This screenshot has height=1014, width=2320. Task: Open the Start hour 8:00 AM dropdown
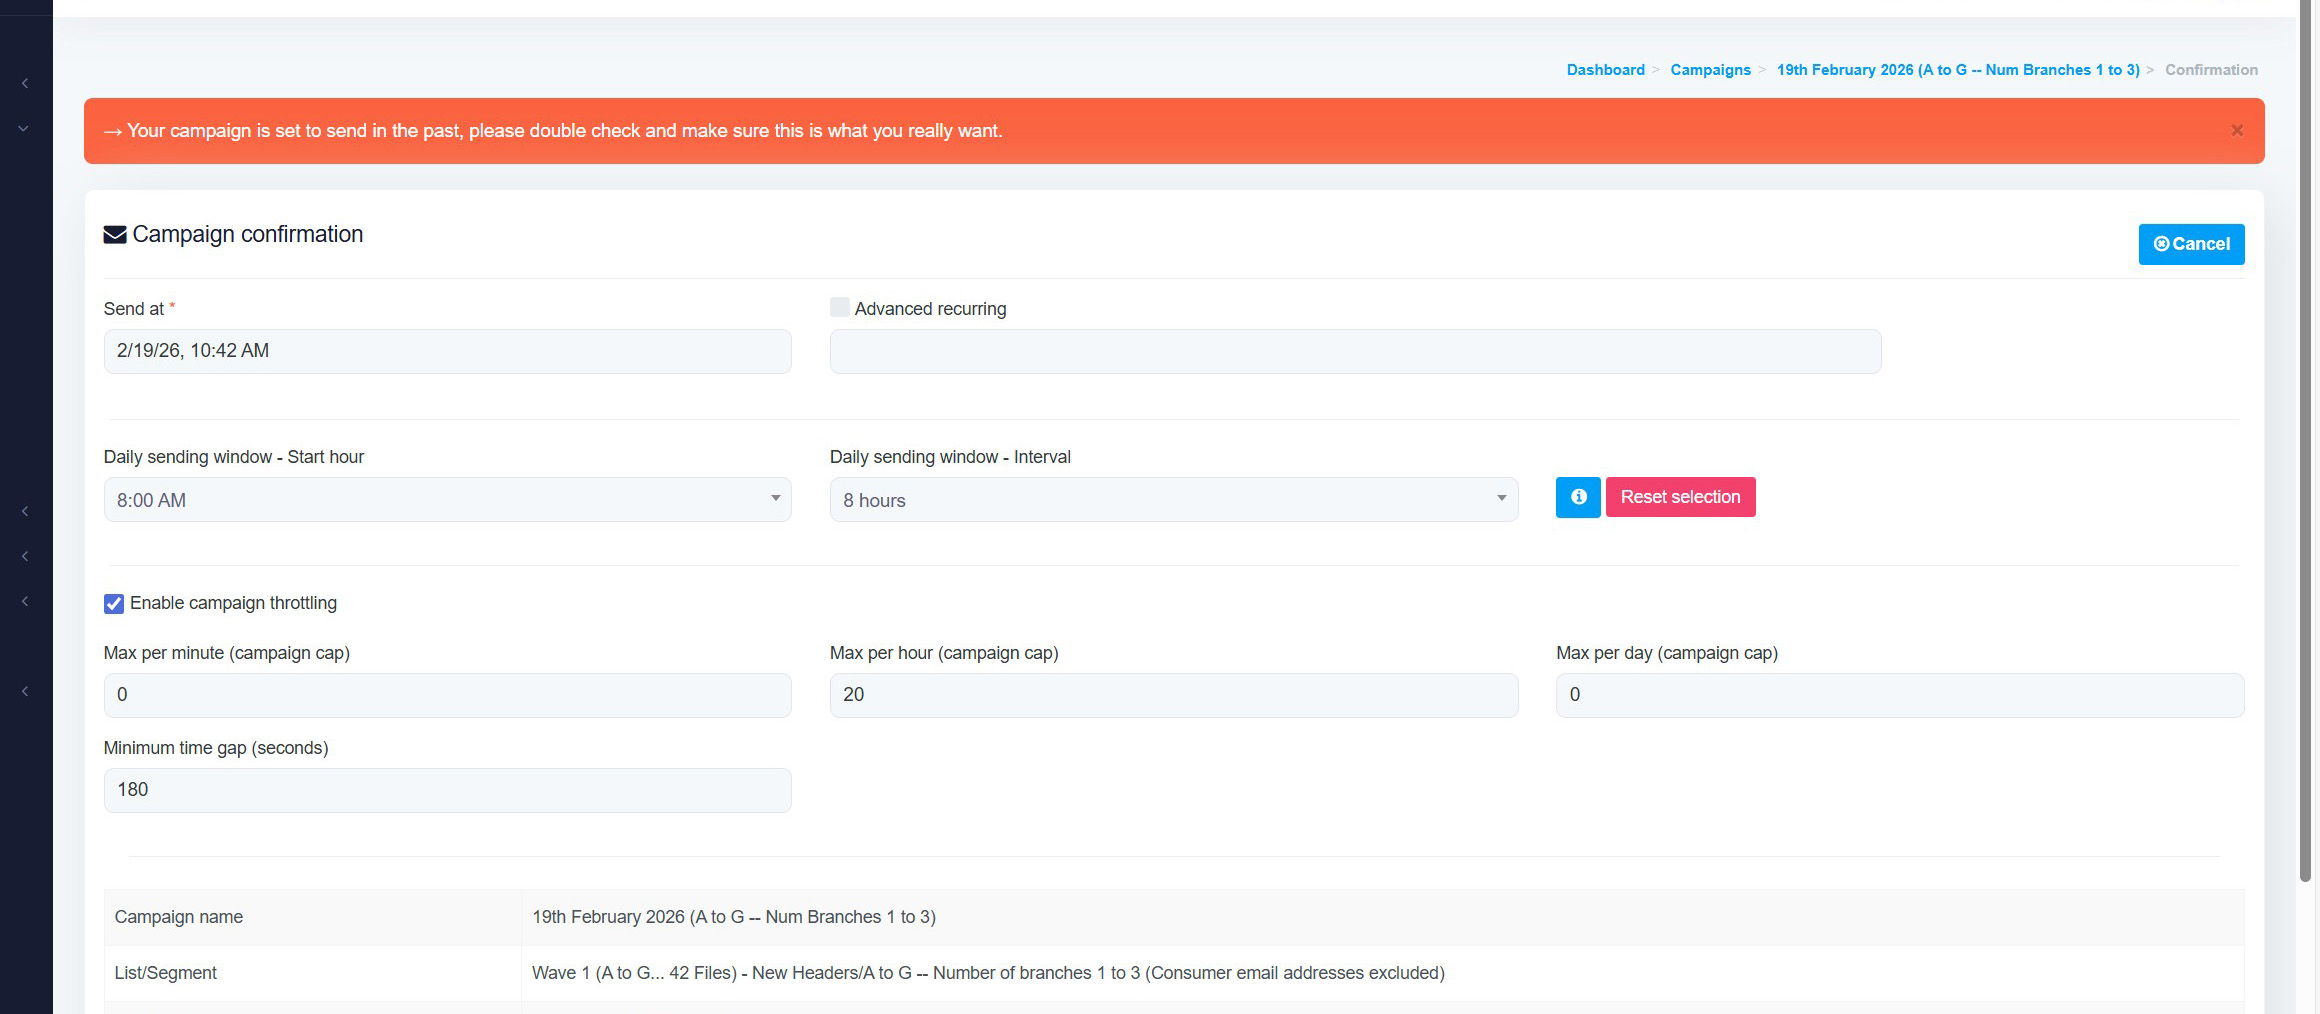pyautogui.click(x=447, y=499)
